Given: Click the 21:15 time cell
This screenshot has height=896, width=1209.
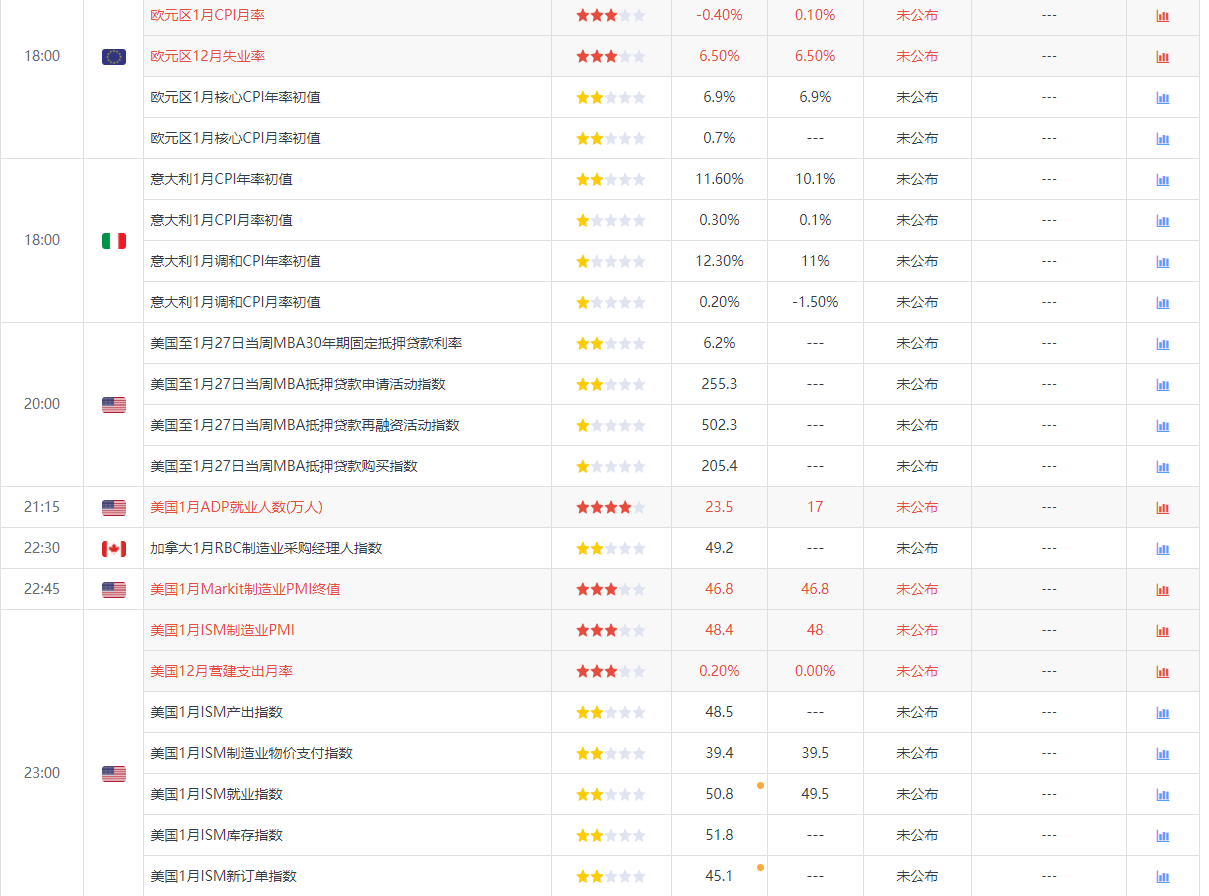Looking at the screenshot, I should 42,507.
